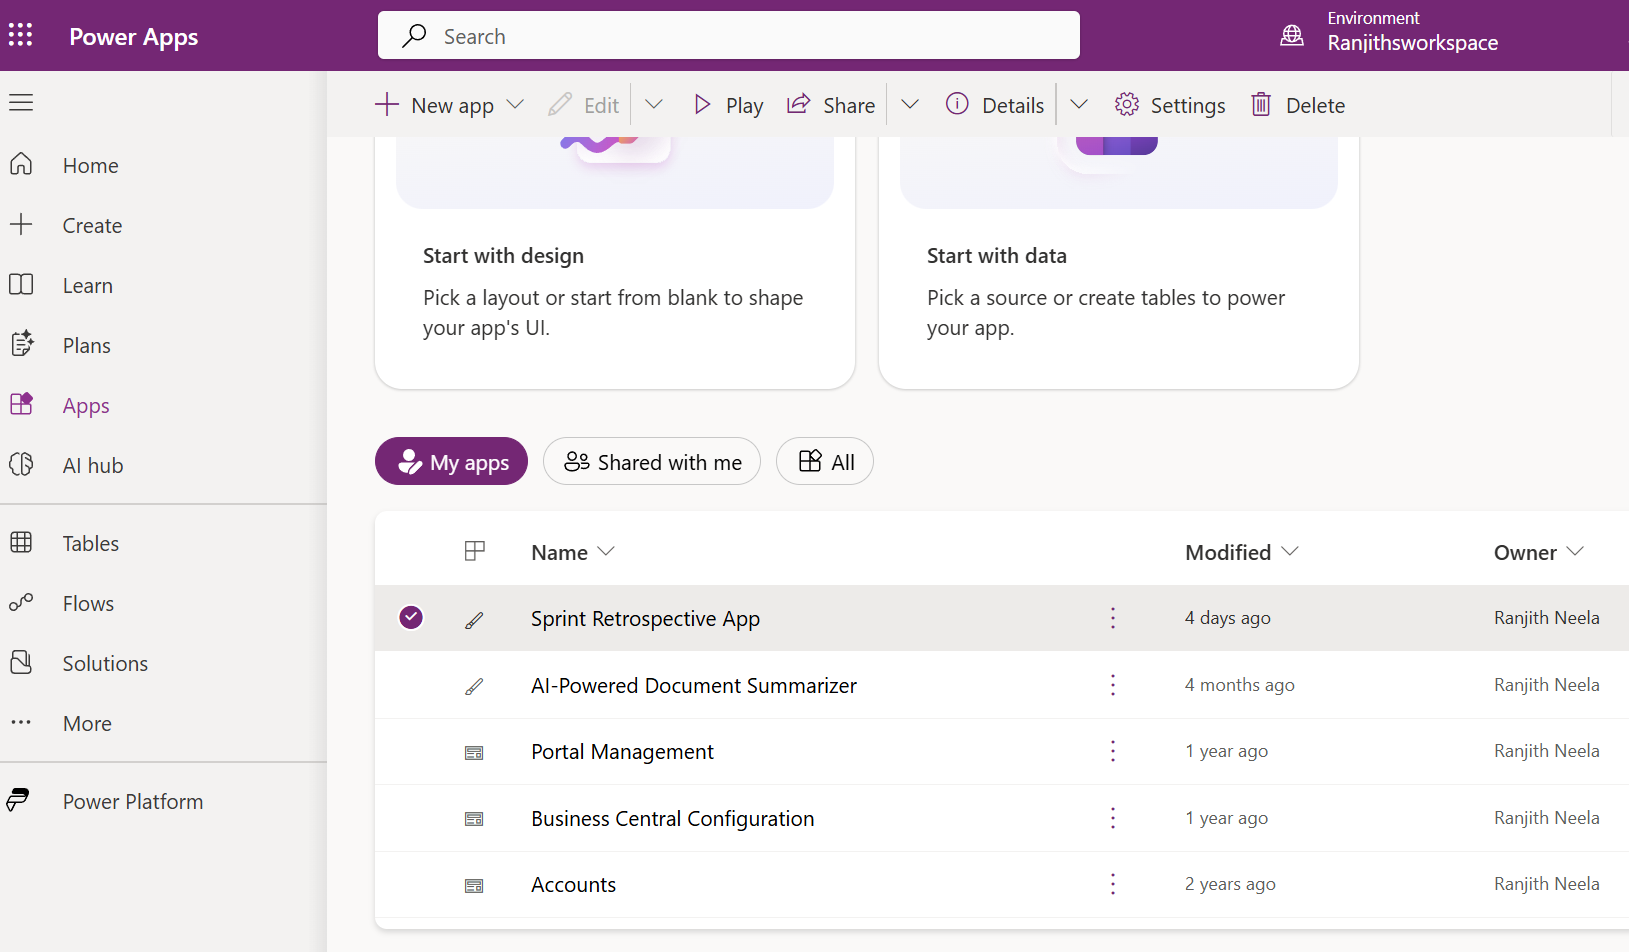Click More in the navigation menu
Screen dimensions: 1629x952
tap(86, 723)
